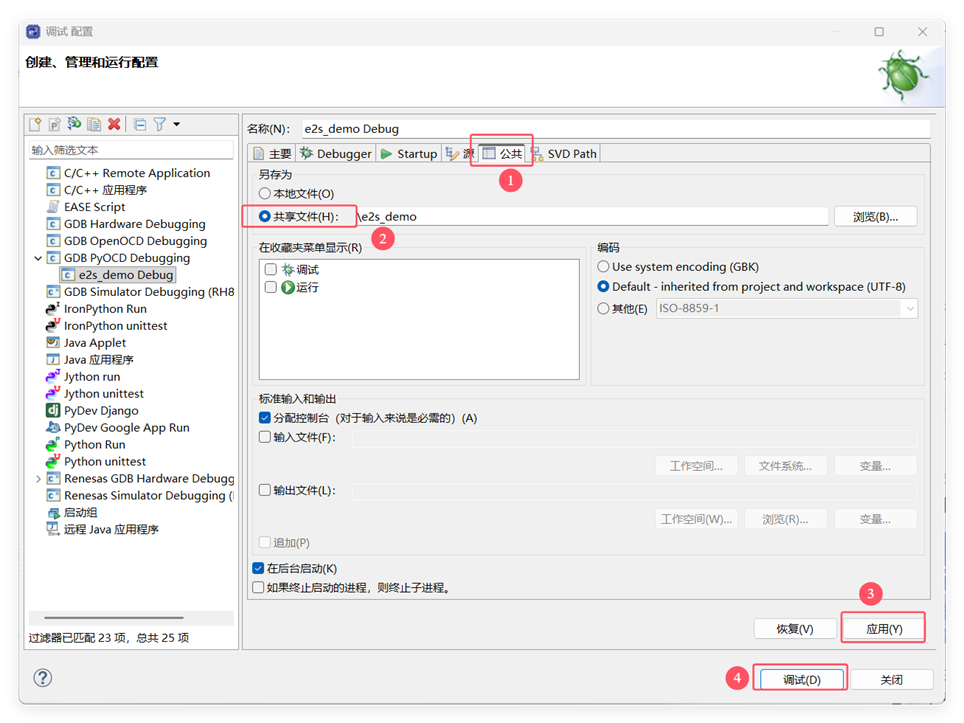Screen dimensions: 964x723
Task: Collapse the GDB PyOCD Debugging node
Action: pos(38,258)
